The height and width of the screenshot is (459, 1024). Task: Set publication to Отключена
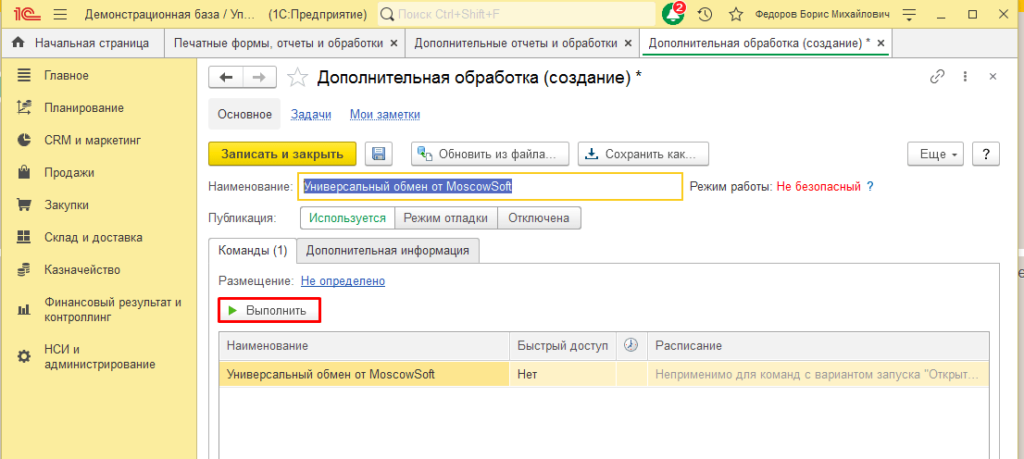pyautogui.click(x=539, y=218)
